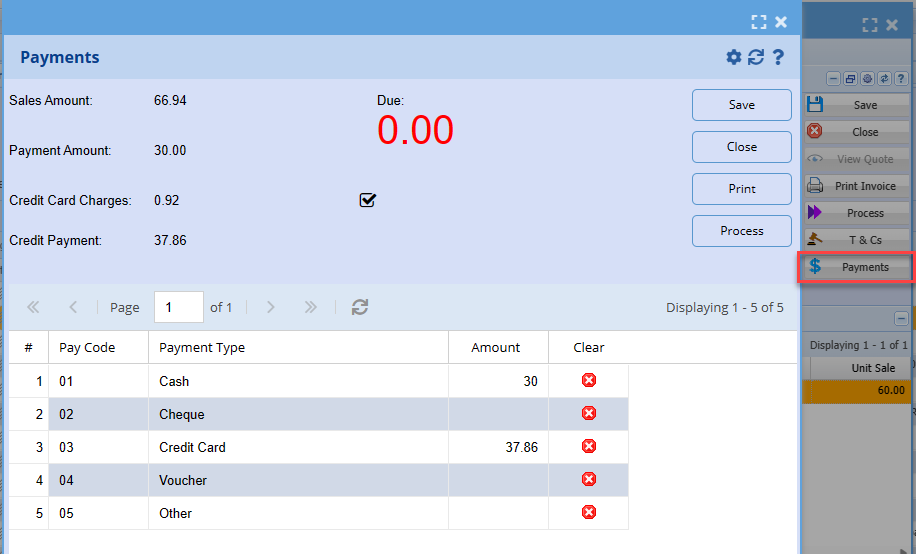Toggle the Credit Card Charges checkbox
Image resolution: width=916 pixels, height=554 pixels.
tap(367, 200)
